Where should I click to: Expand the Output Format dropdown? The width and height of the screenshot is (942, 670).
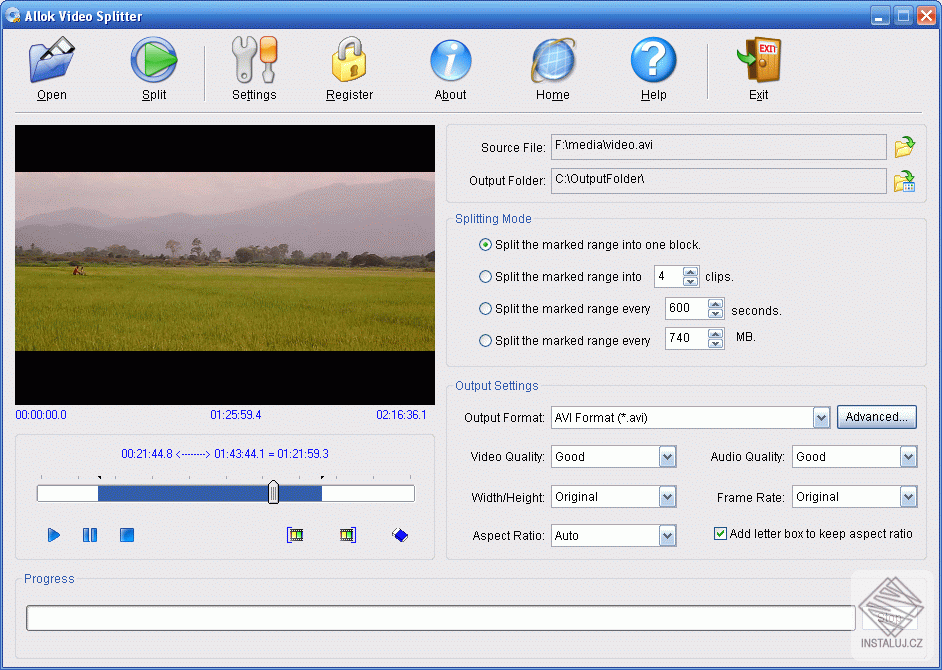[x=821, y=418]
